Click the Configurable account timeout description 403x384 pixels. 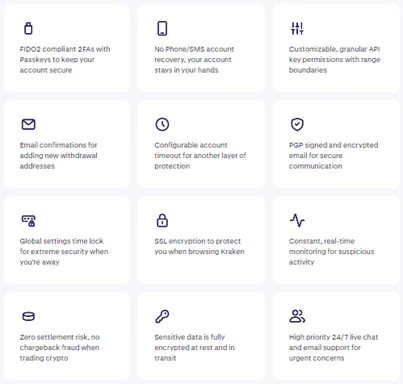200,155
